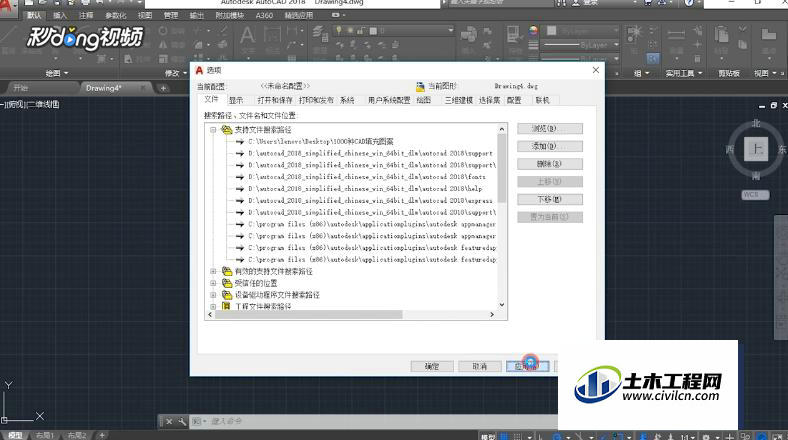This screenshot has height=440, width=788.
Task: Select the 支持文件搜索路径 folder item
Action: point(263,130)
